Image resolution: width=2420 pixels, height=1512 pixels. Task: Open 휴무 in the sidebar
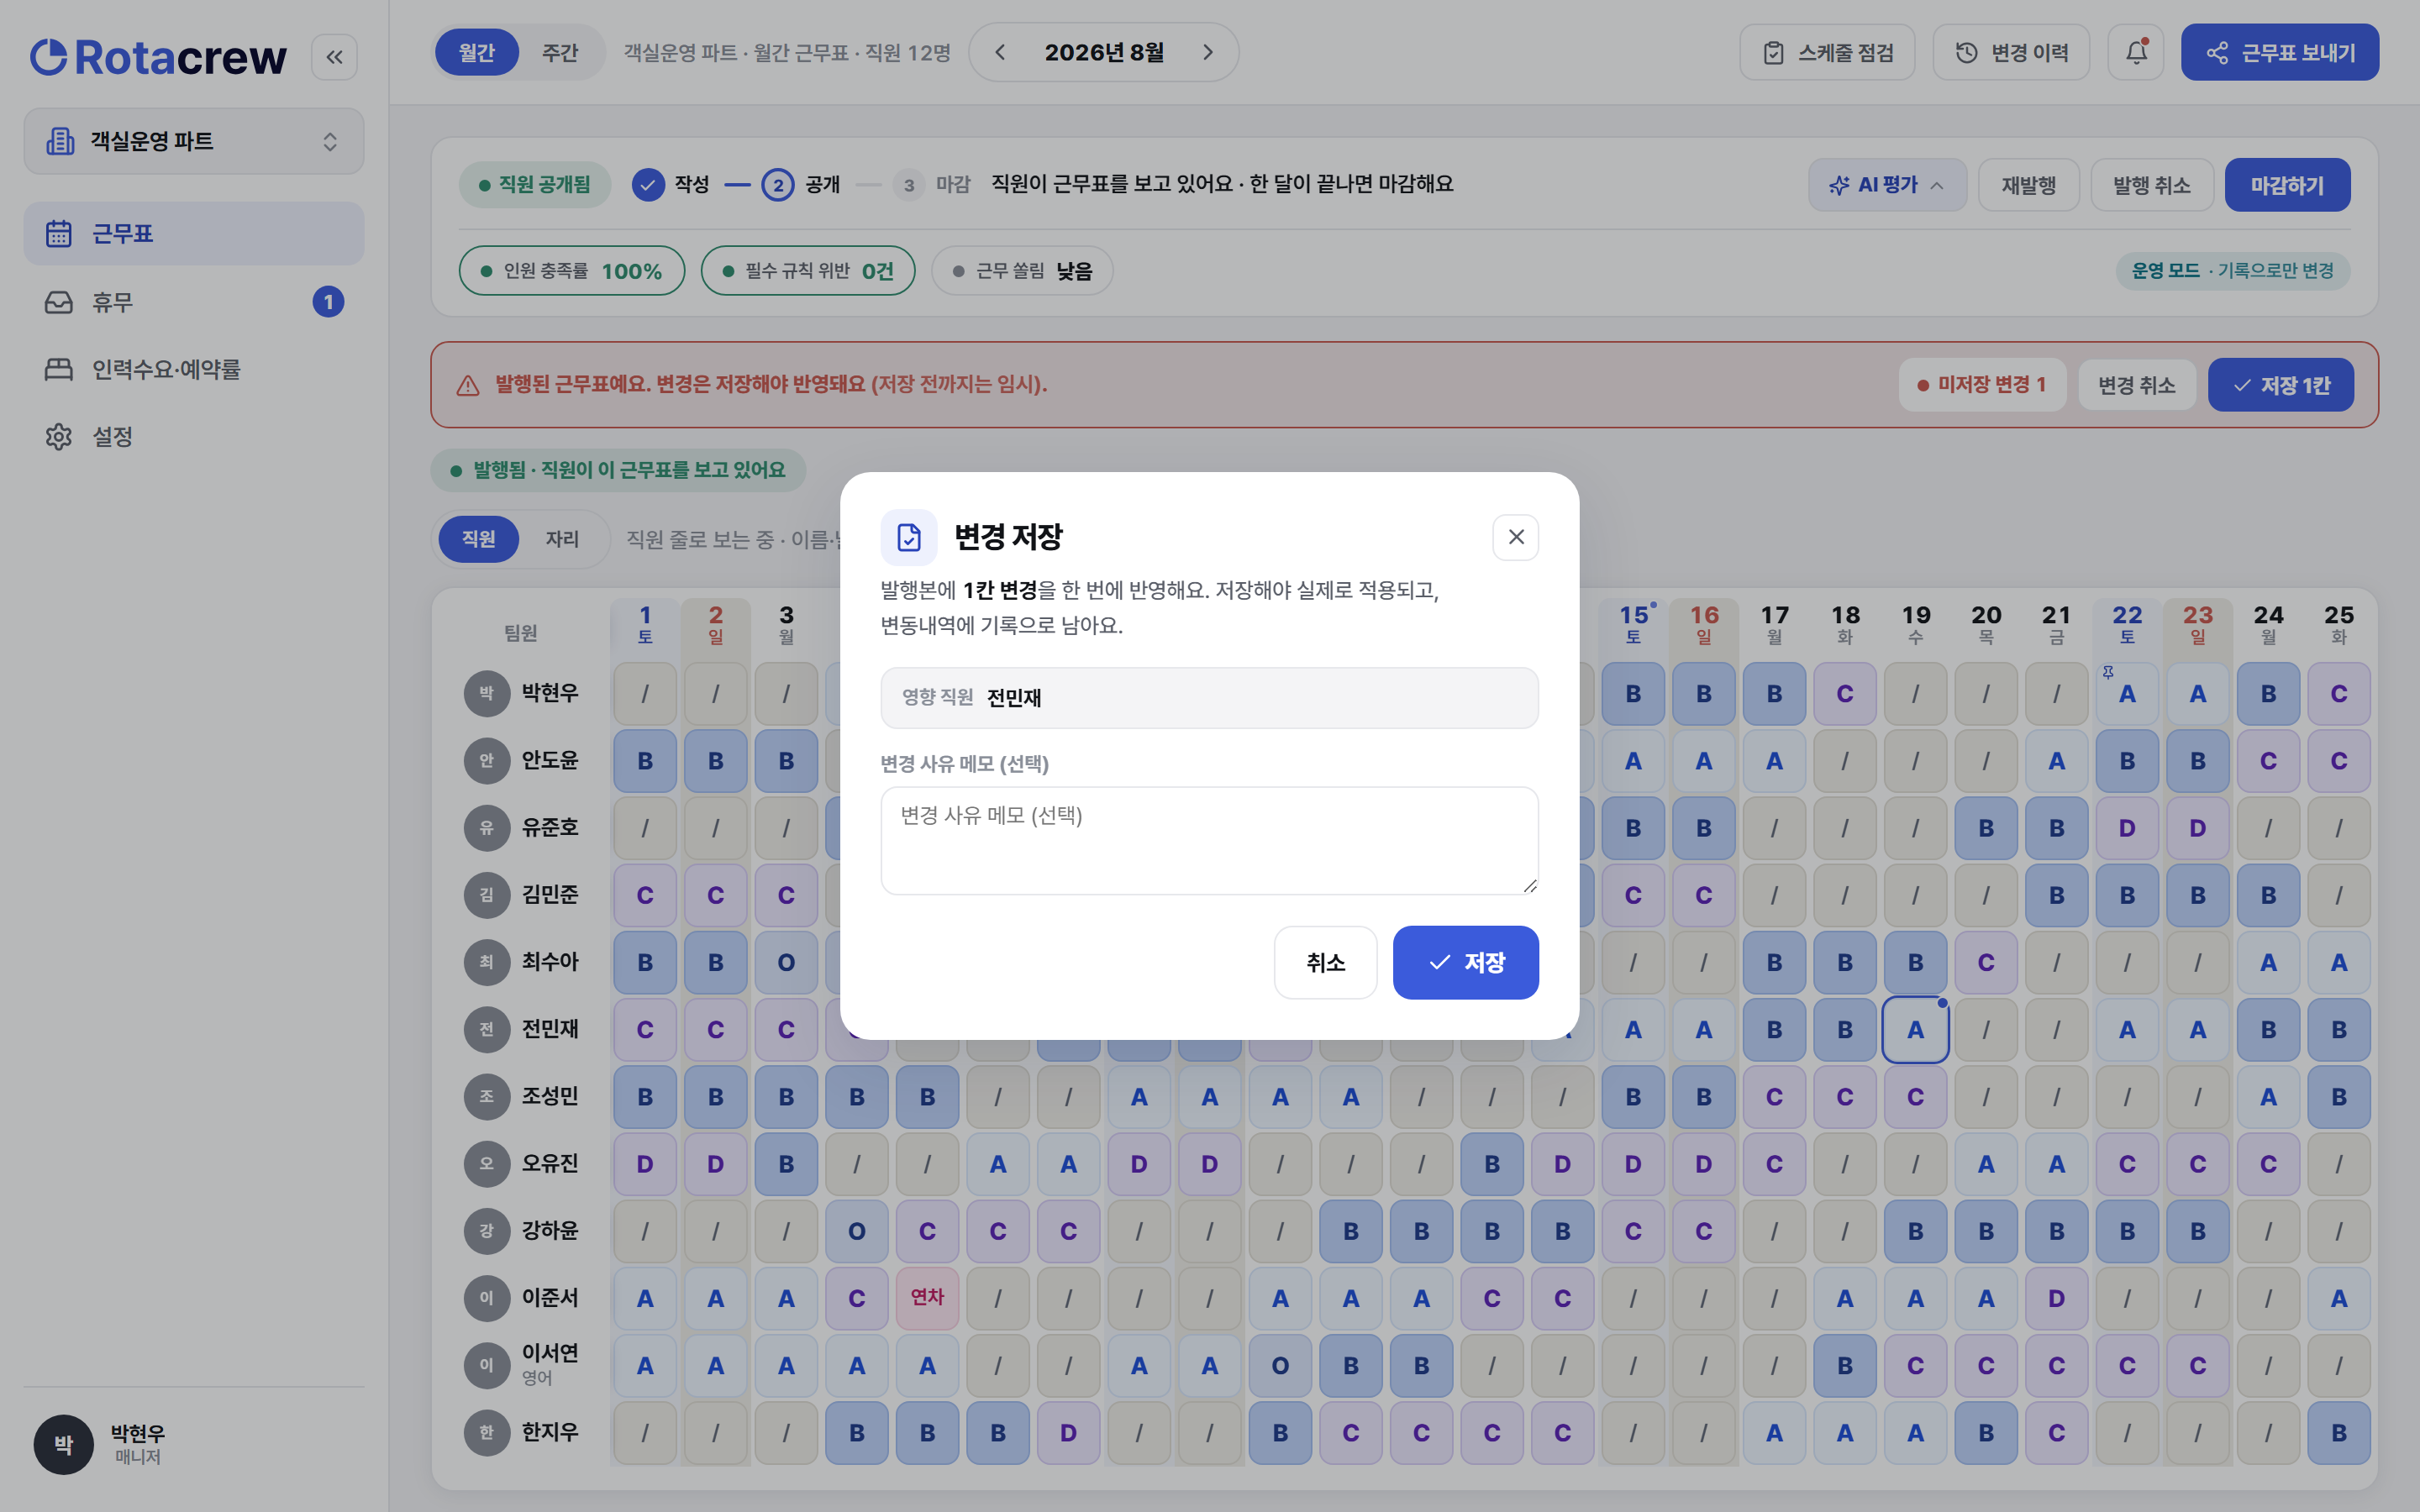[x=194, y=302]
